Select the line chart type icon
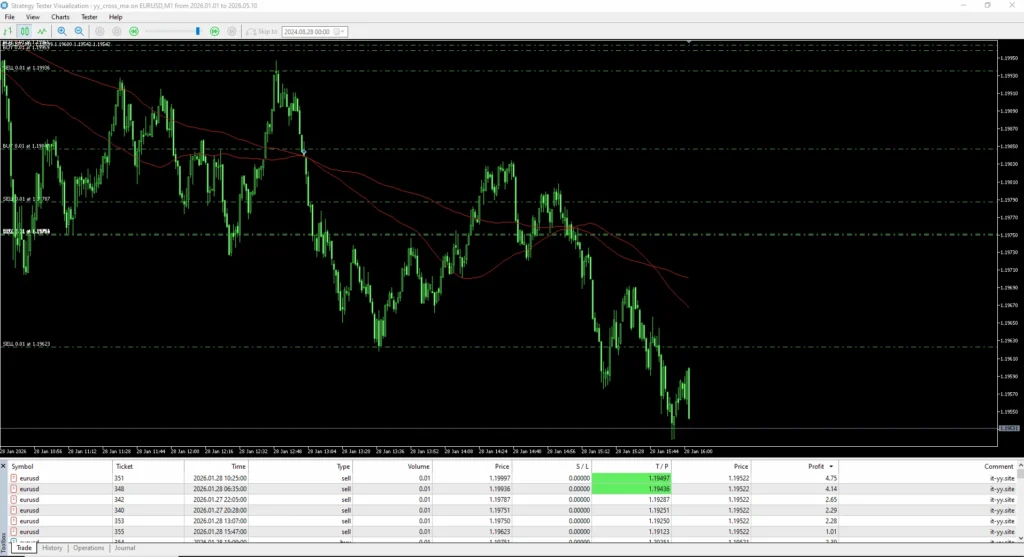The image size is (1024, 557). click(42, 31)
